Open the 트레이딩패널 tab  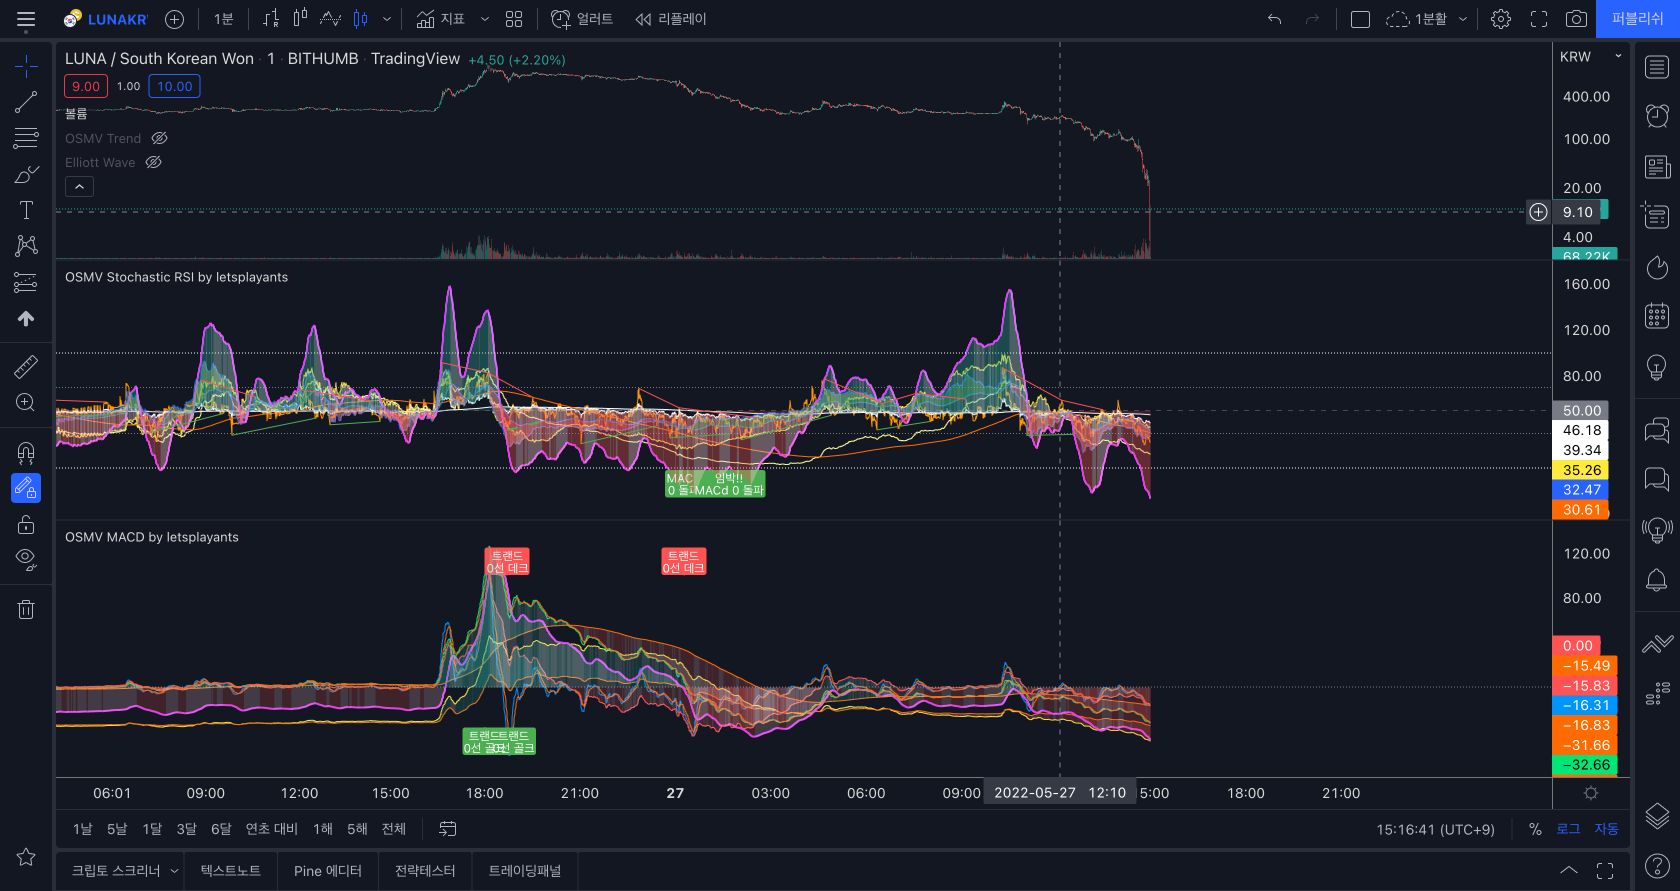525,871
